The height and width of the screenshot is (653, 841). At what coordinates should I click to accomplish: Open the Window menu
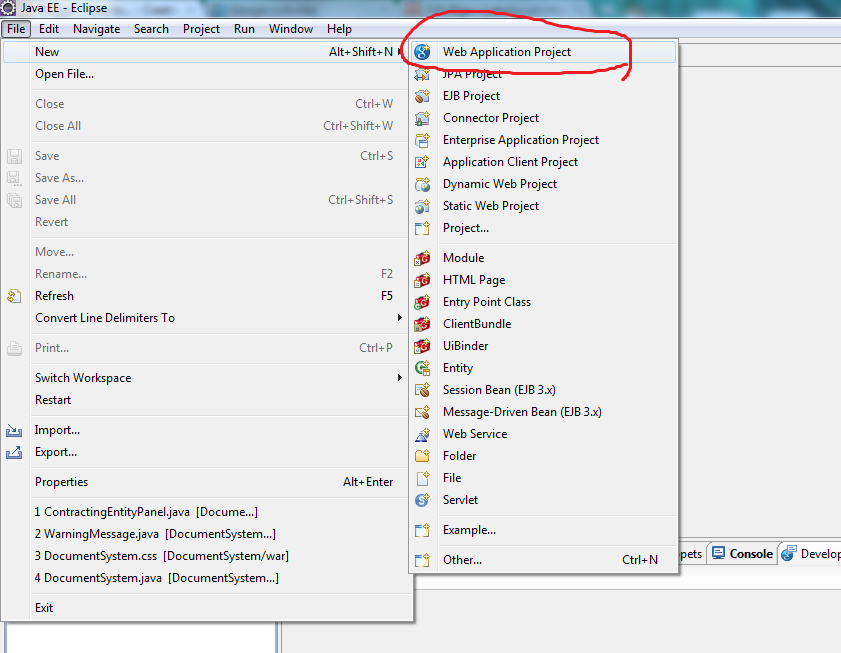point(291,29)
